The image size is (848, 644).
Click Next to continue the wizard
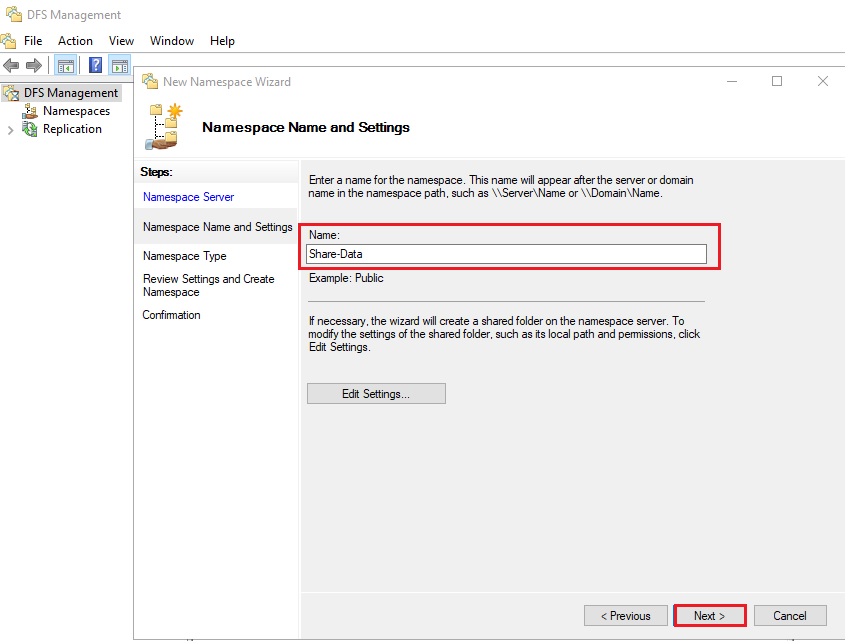click(x=709, y=616)
